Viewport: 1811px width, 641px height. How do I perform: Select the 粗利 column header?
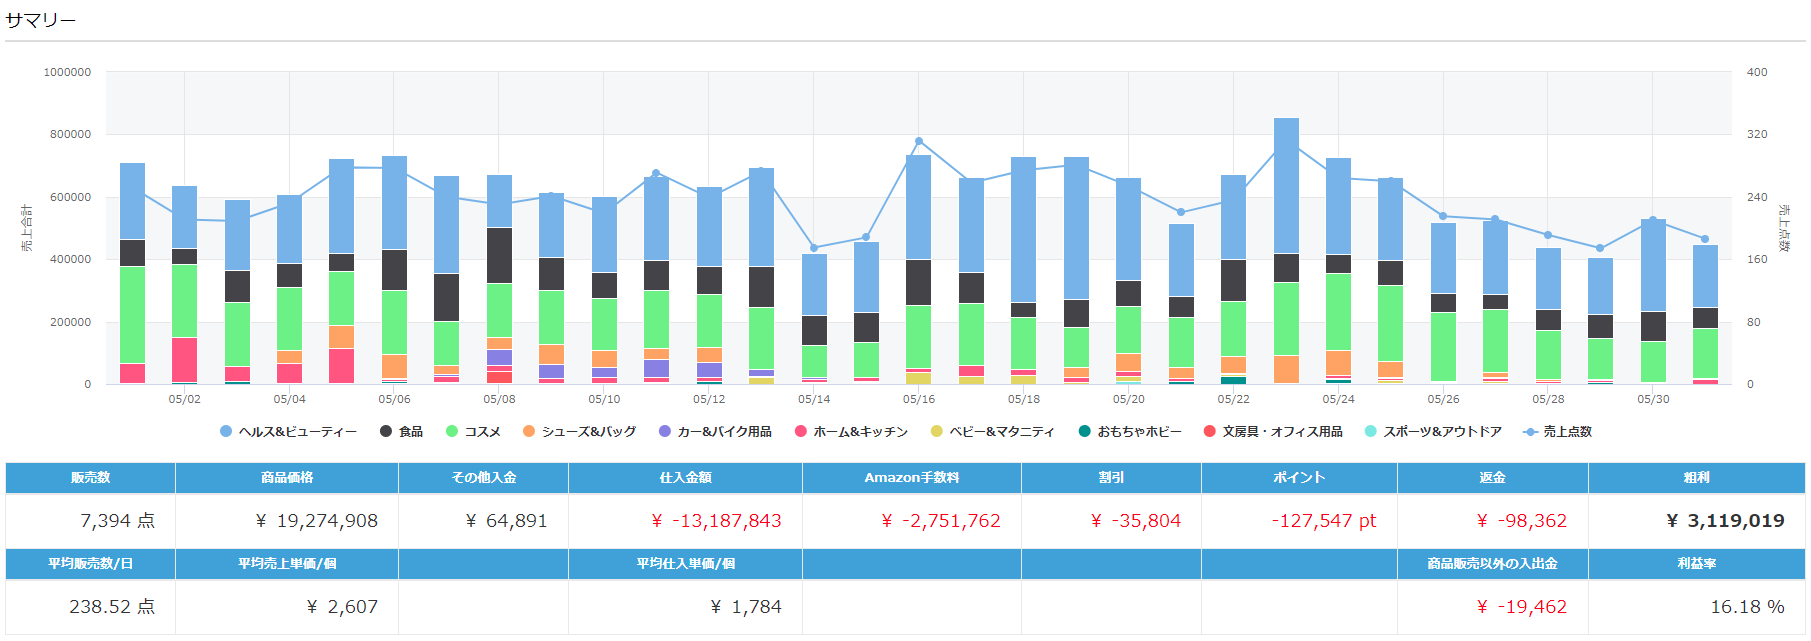[x=1696, y=478]
